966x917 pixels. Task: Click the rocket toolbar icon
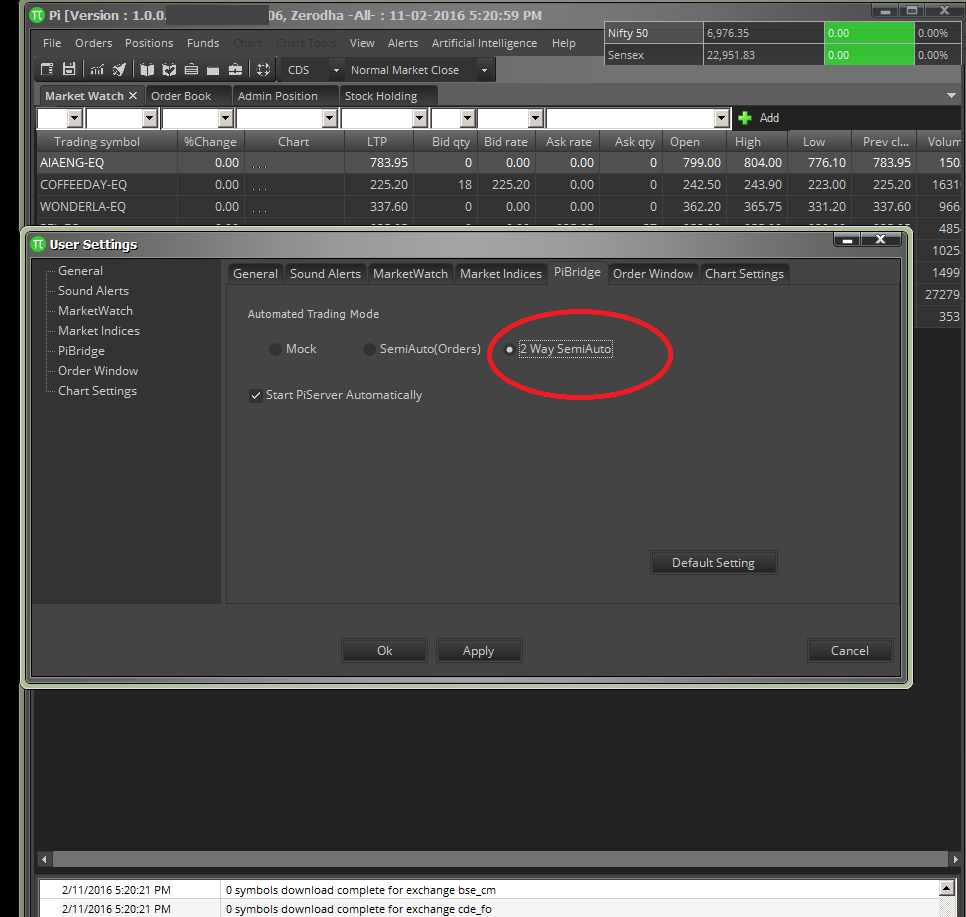point(119,70)
